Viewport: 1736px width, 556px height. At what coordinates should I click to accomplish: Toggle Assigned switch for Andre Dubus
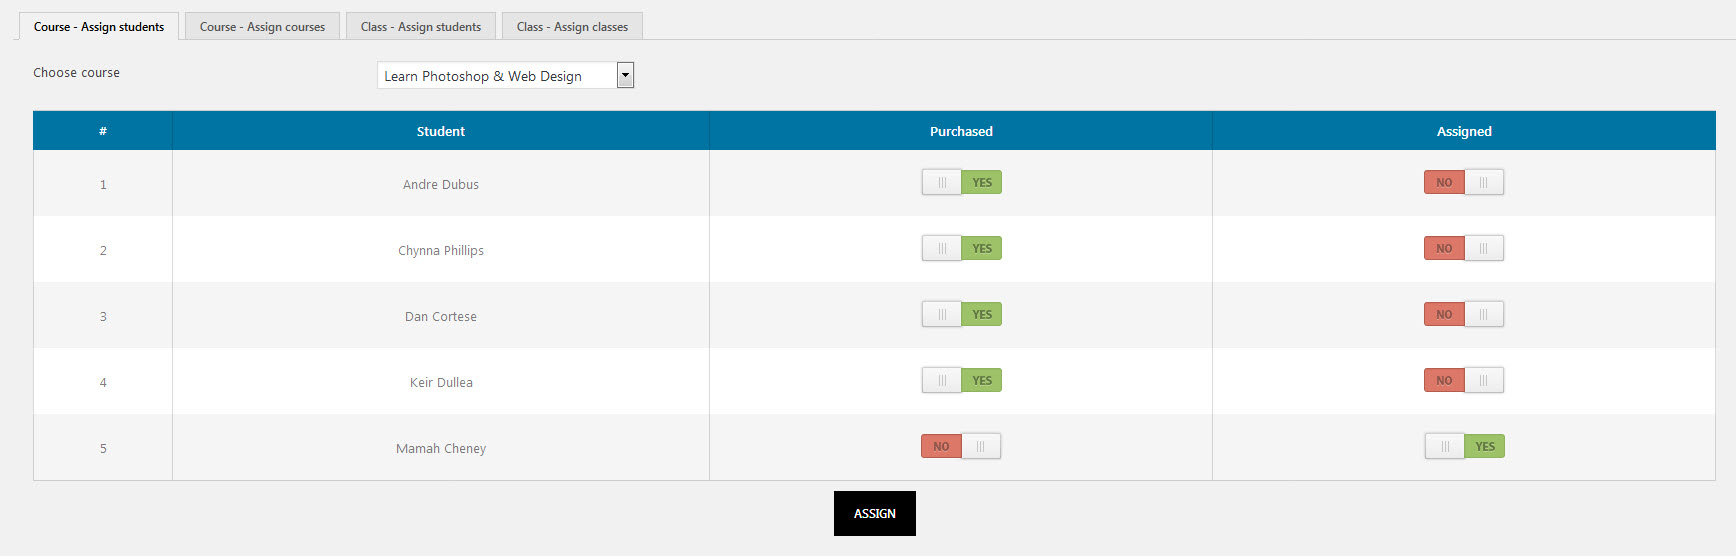coord(1463,183)
